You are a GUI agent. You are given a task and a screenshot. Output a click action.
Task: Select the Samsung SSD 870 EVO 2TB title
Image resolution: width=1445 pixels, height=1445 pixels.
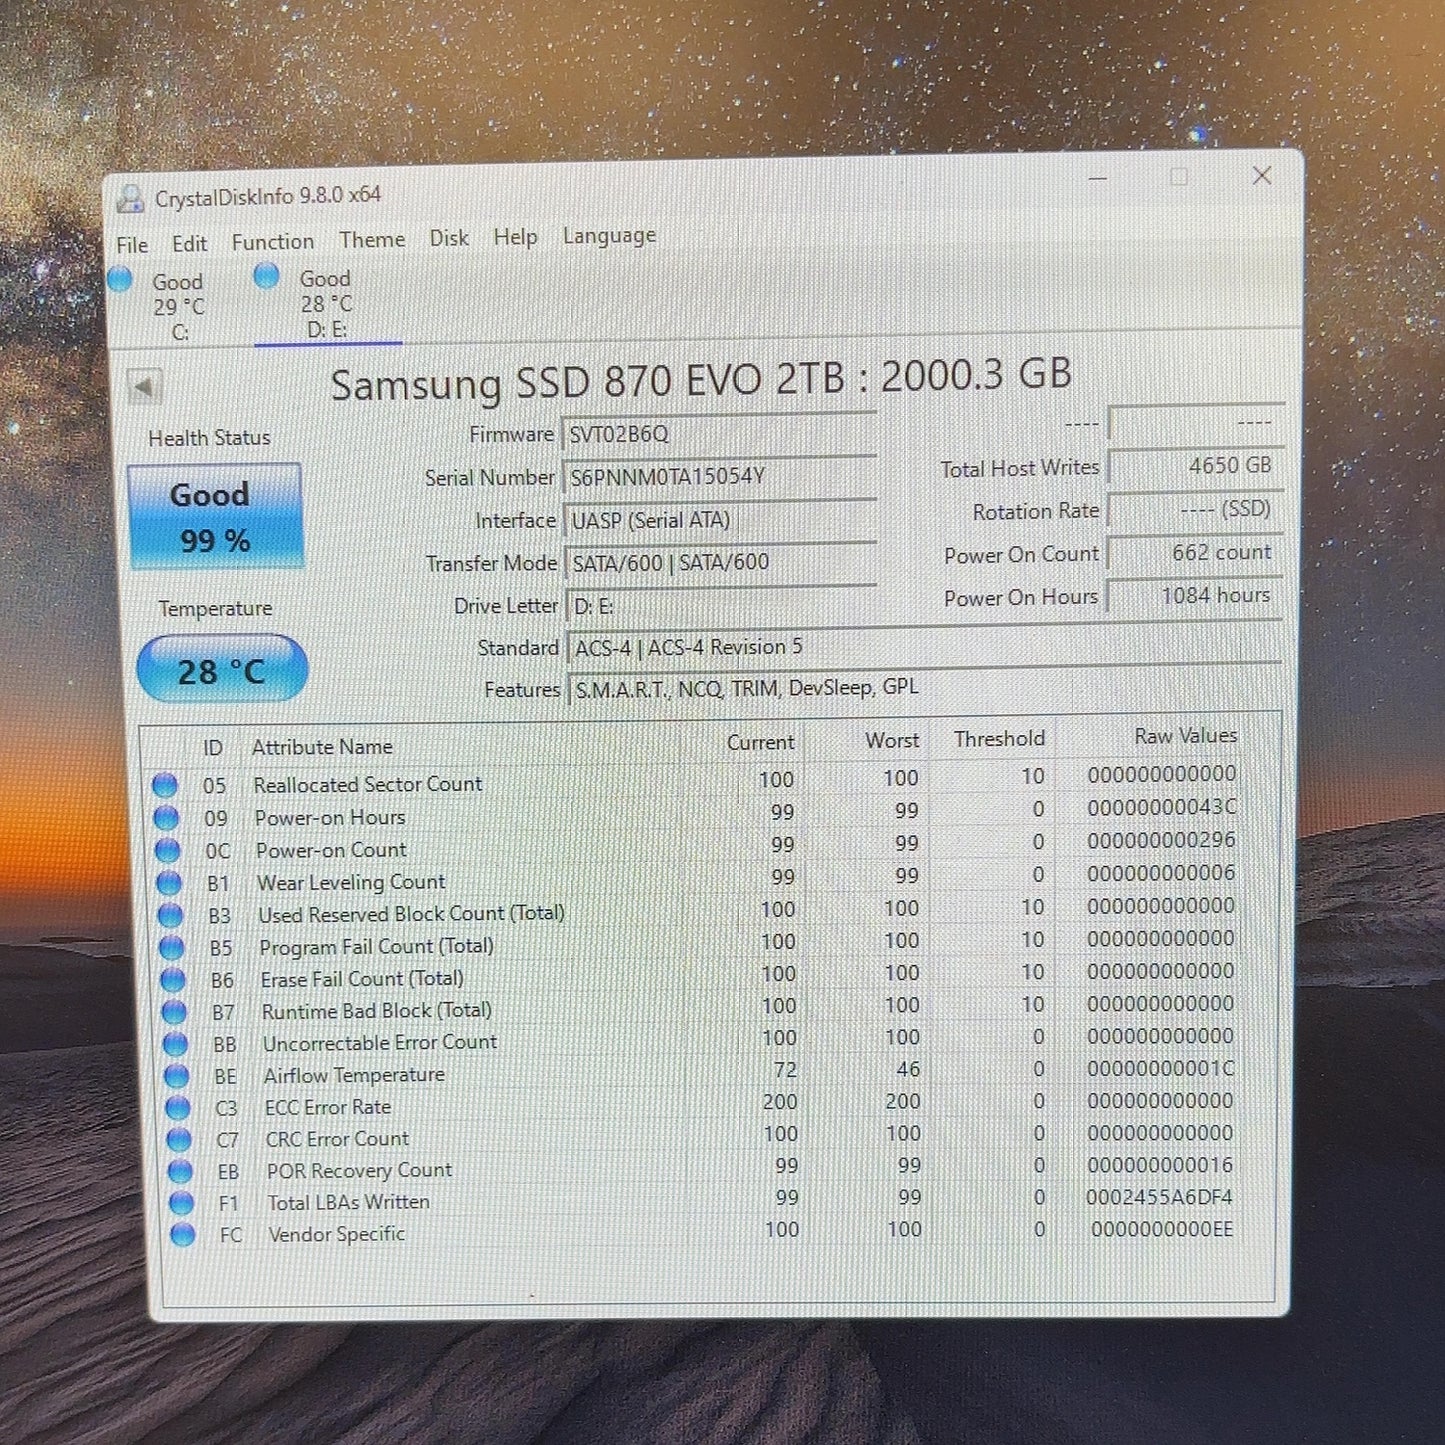click(701, 380)
